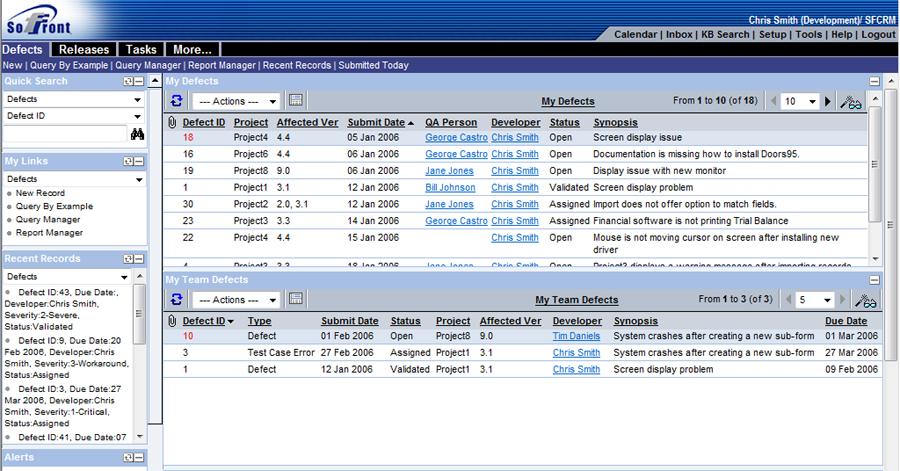Click the glasses search icon in My Defects
Image resolution: width=900 pixels, height=471 pixels.
point(851,102)
